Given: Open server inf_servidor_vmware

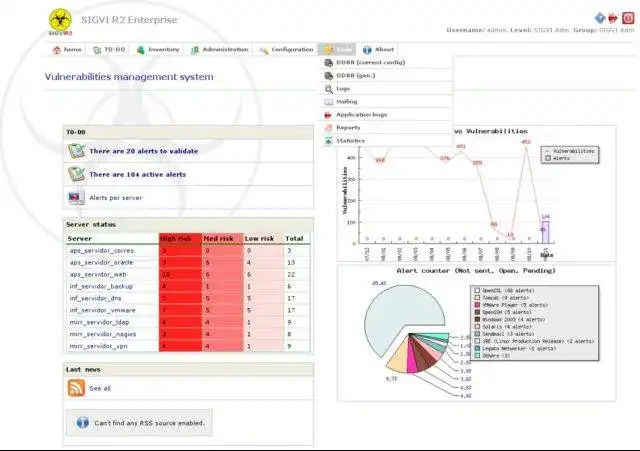Looking at the screenshot, I should [102, 310].
